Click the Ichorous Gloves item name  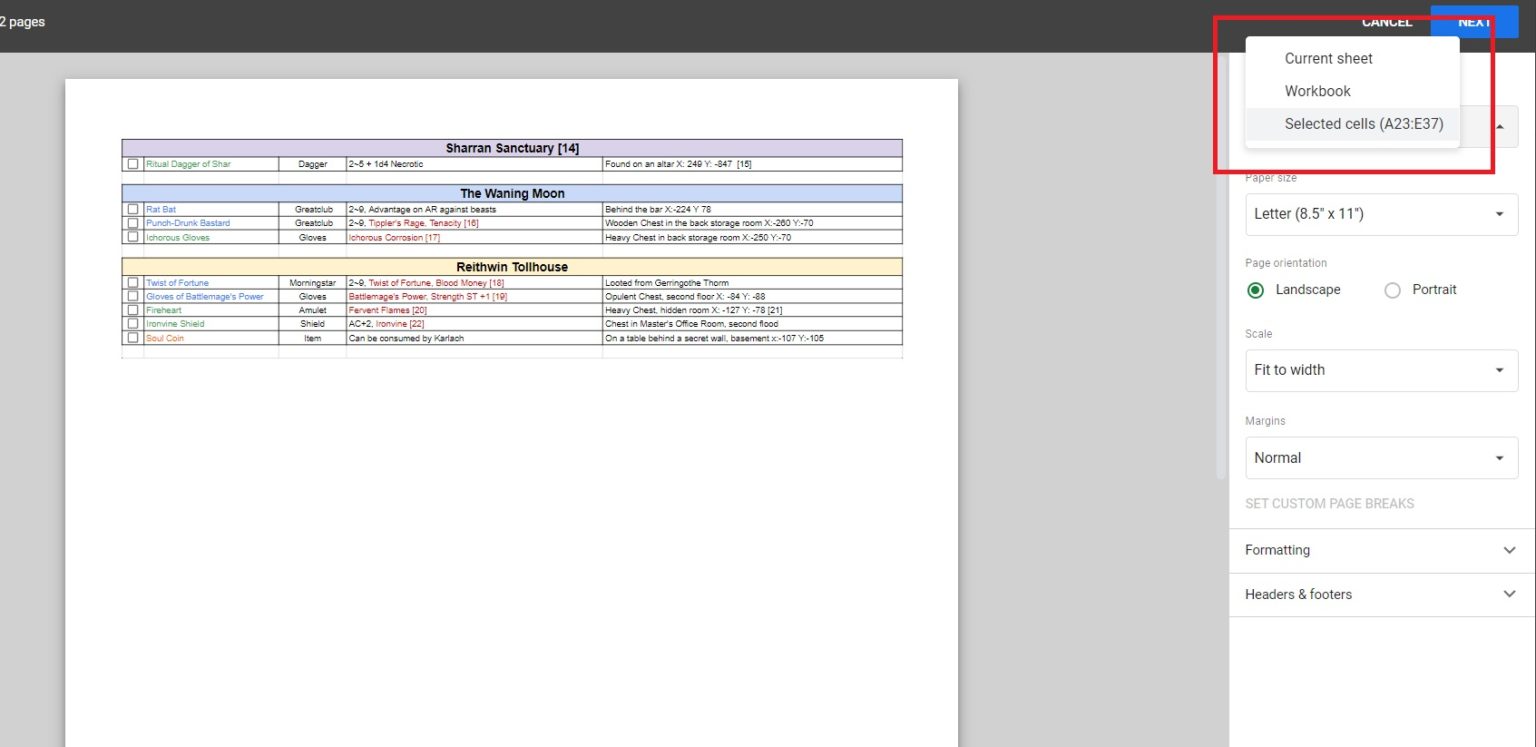[x=178, y=237]
